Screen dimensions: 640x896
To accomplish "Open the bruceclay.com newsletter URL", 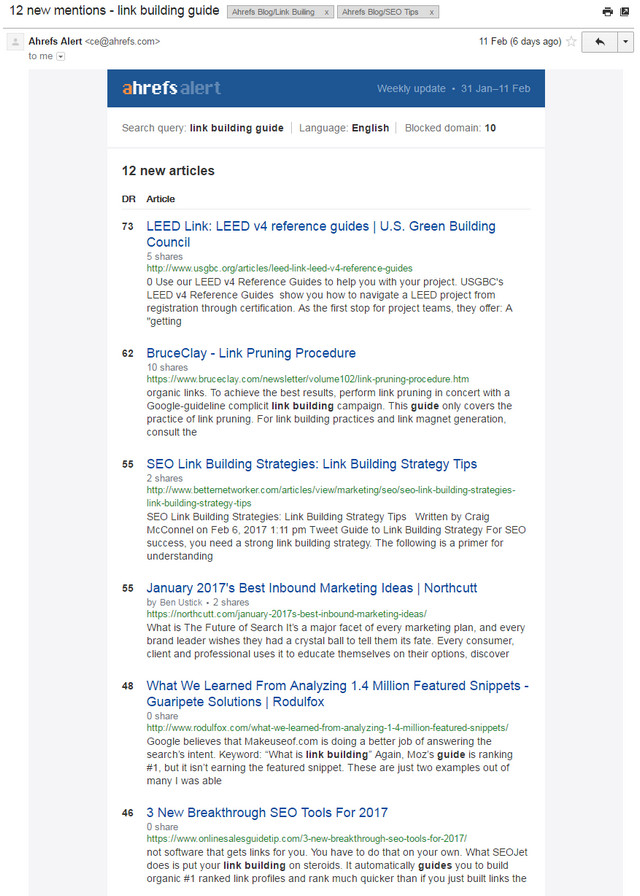I will click(307, 379).
